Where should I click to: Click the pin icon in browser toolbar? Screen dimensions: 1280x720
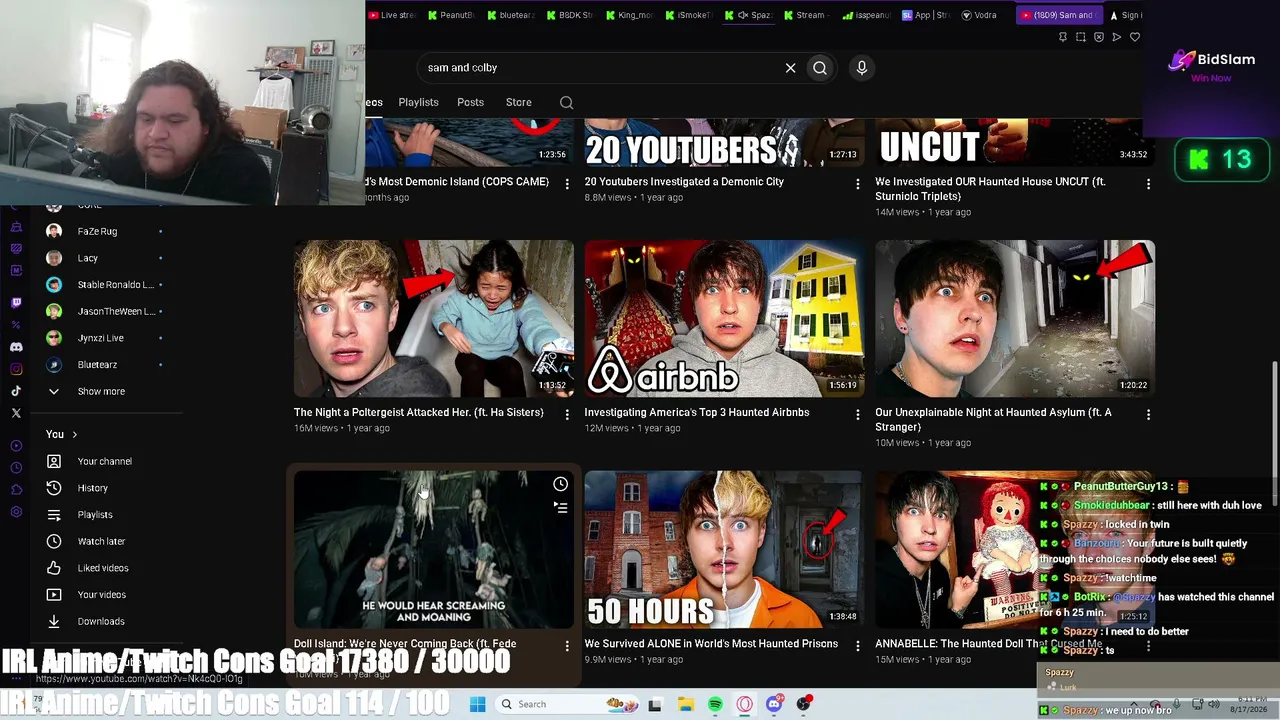tap(1063, 37)
